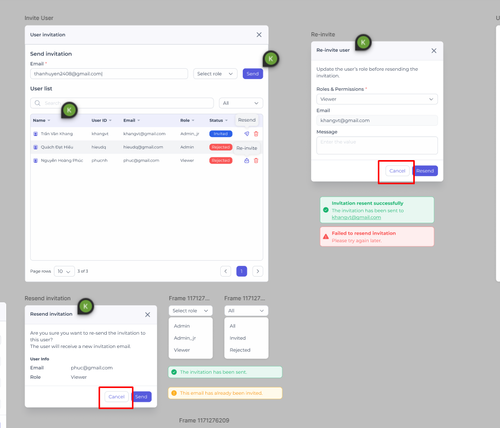Screen dimensions: 500x428
Task: Close the User invitation dialog
Action: coord(259,35)
